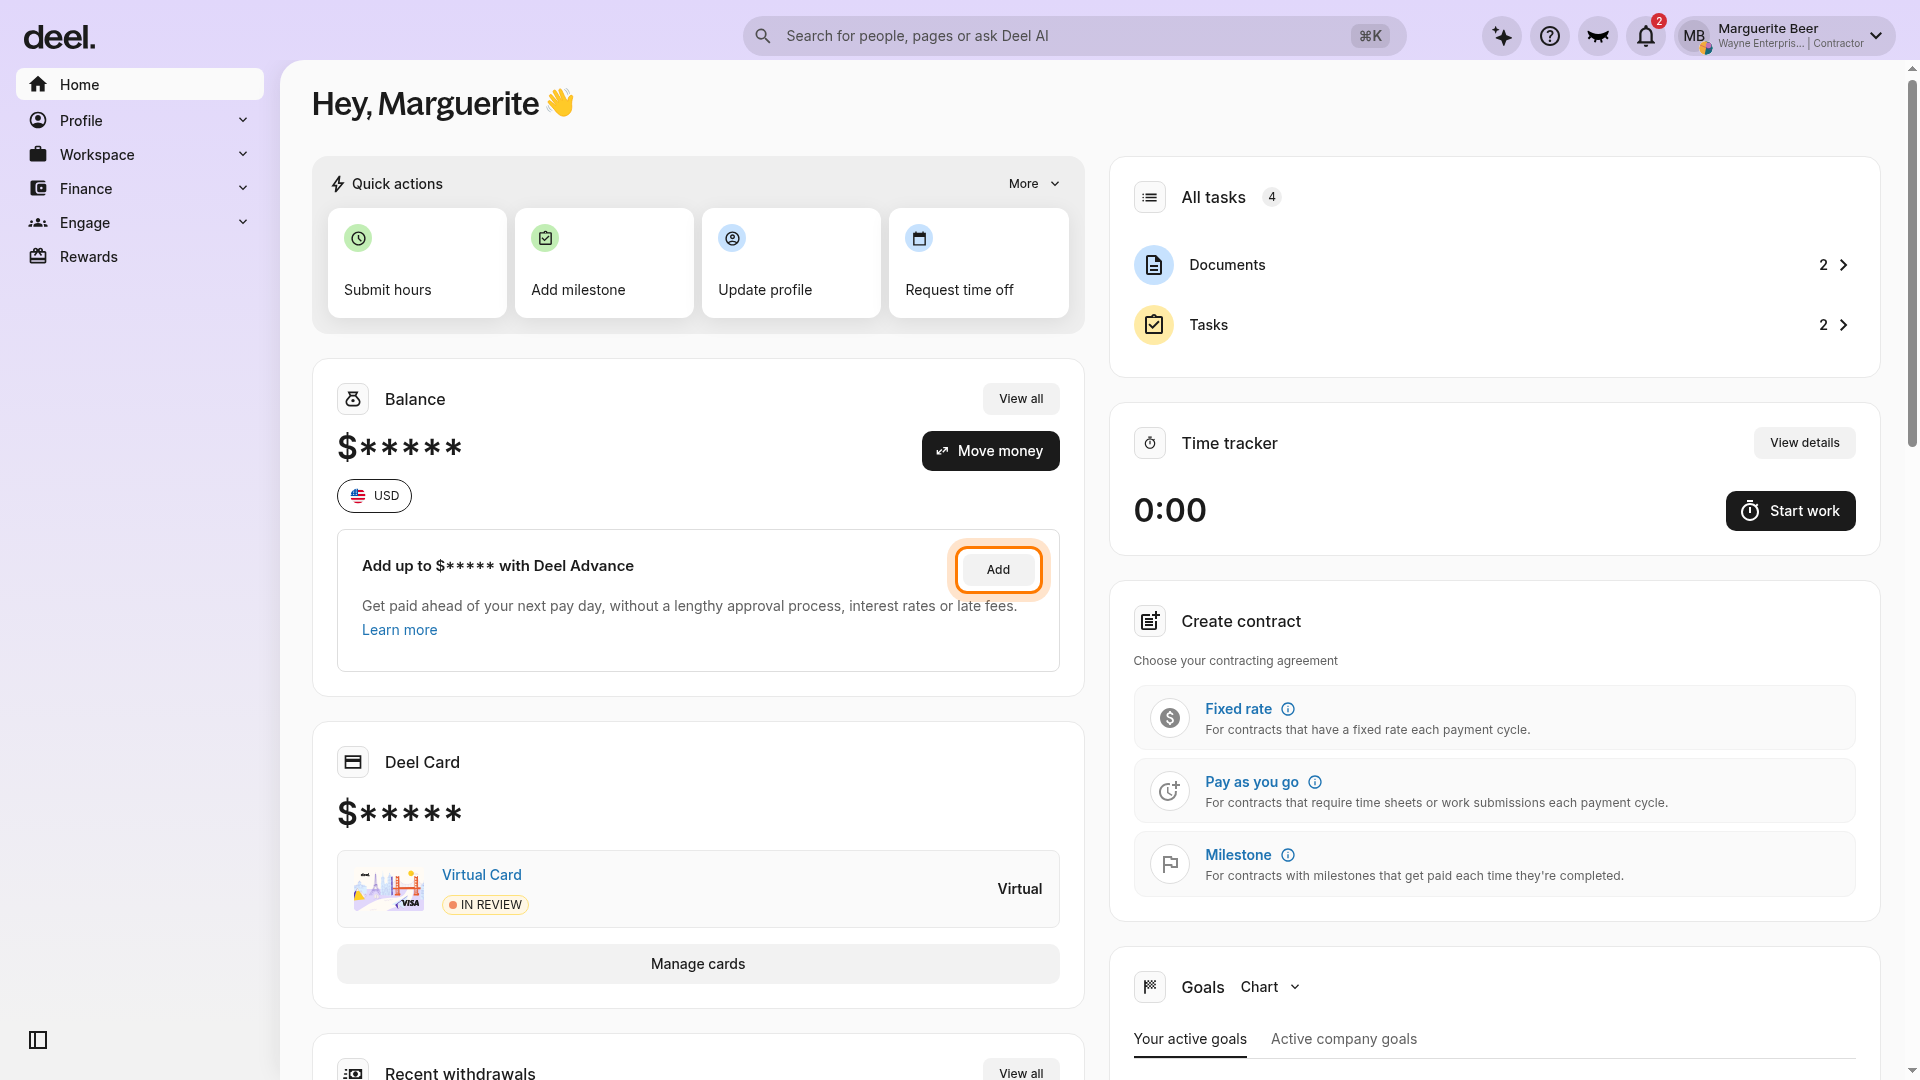Viewport: 1920px width, 1080px height.
Task: Show info for Fixed rate contract
Action: point(1288,709)
